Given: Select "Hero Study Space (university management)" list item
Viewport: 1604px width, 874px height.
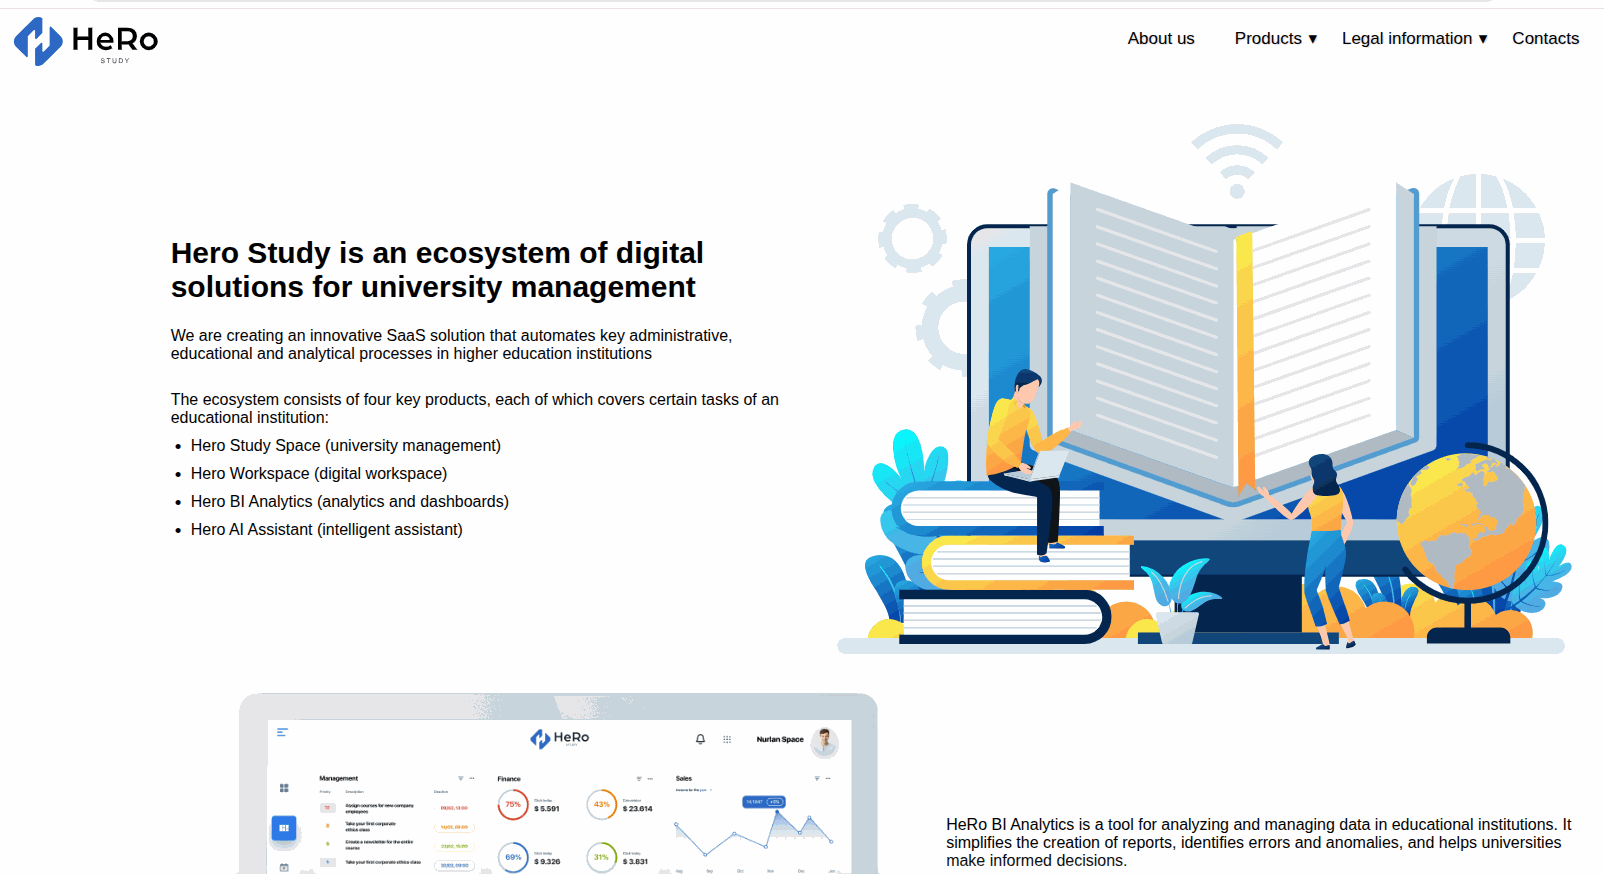Looking at the screenshot, I should (346, 446).
